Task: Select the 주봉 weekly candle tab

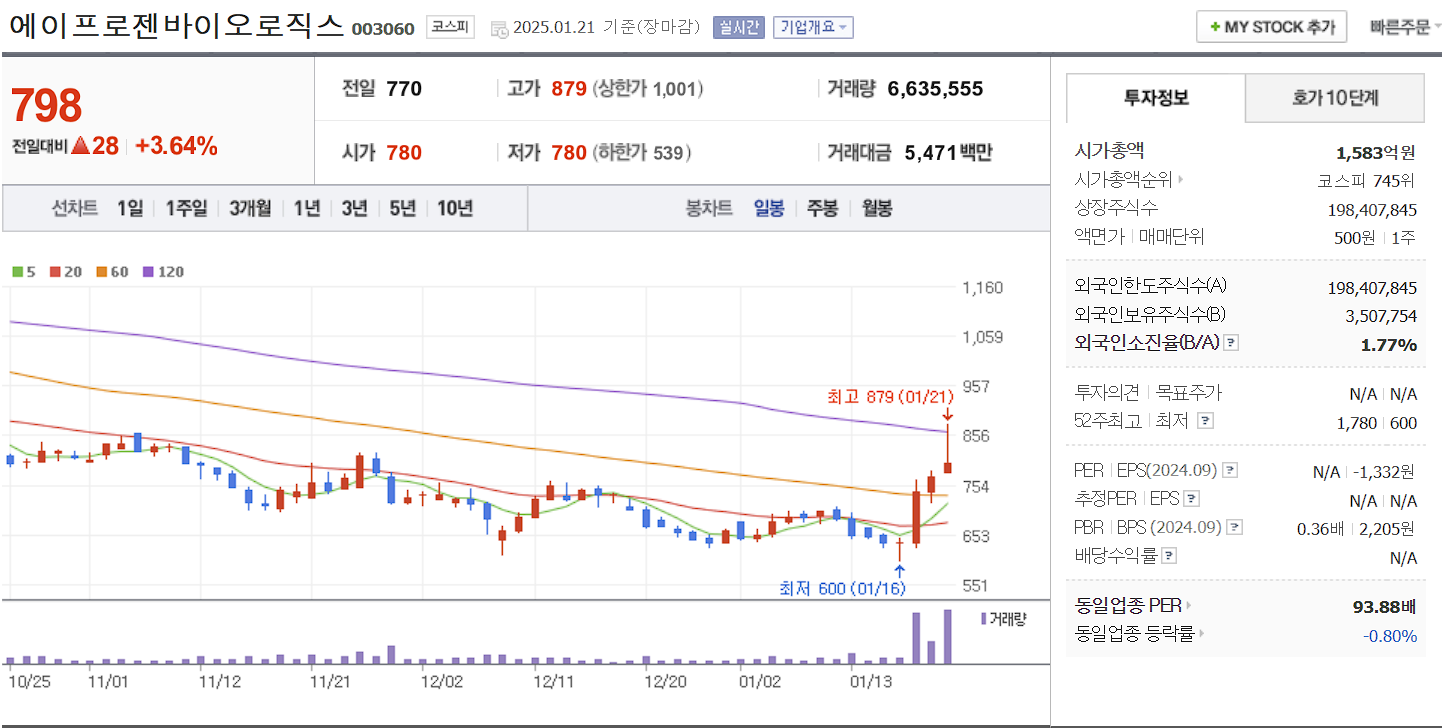Action: (x=820, y=208)
